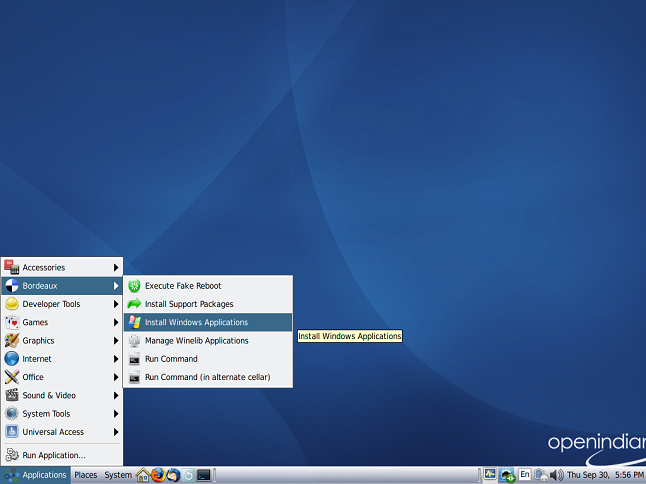Click the system monitor tray icon
This screenshot has height=484, width=646.
tap(490, 474)
